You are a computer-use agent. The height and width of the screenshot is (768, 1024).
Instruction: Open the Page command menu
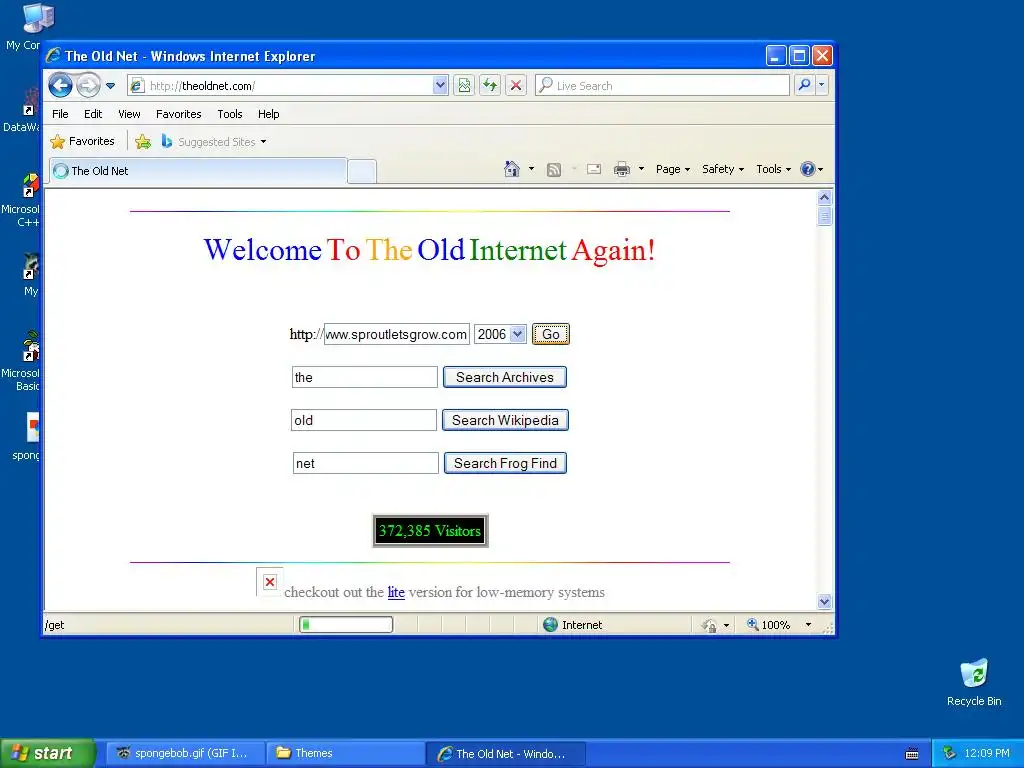pyautogui.click(x=673, y=169)
